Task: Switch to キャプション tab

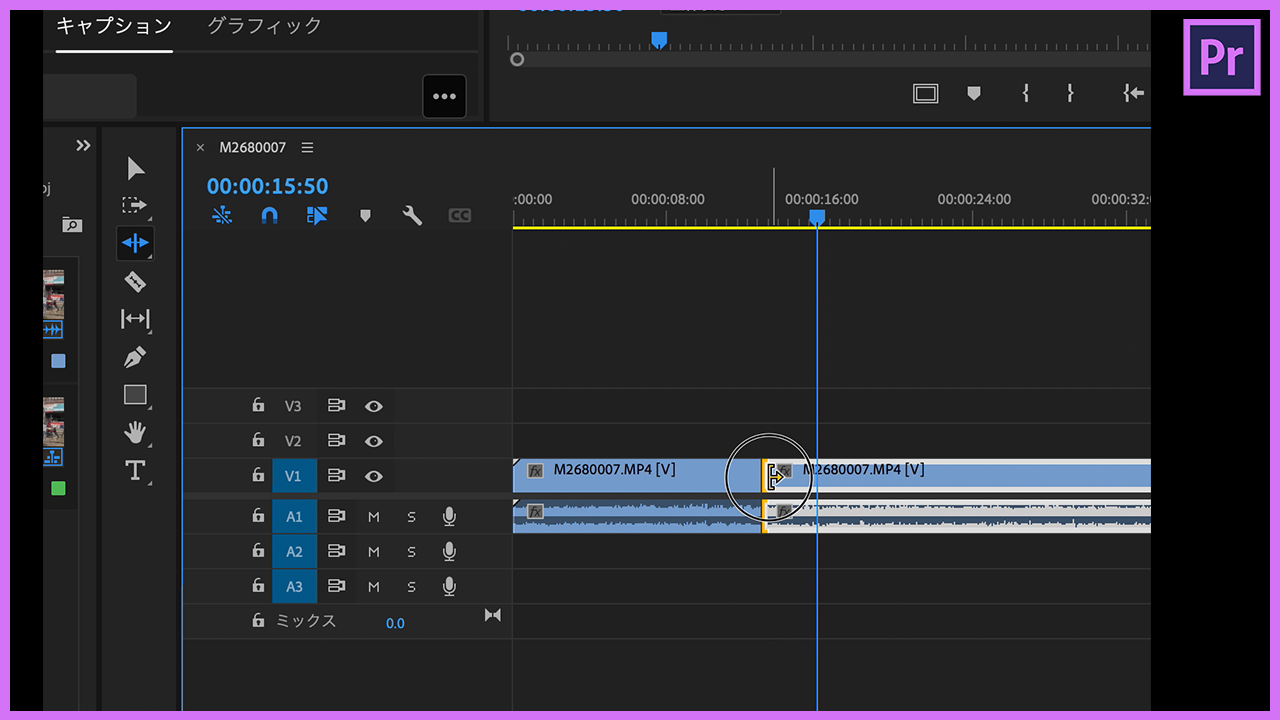Action: coord(114,26)
